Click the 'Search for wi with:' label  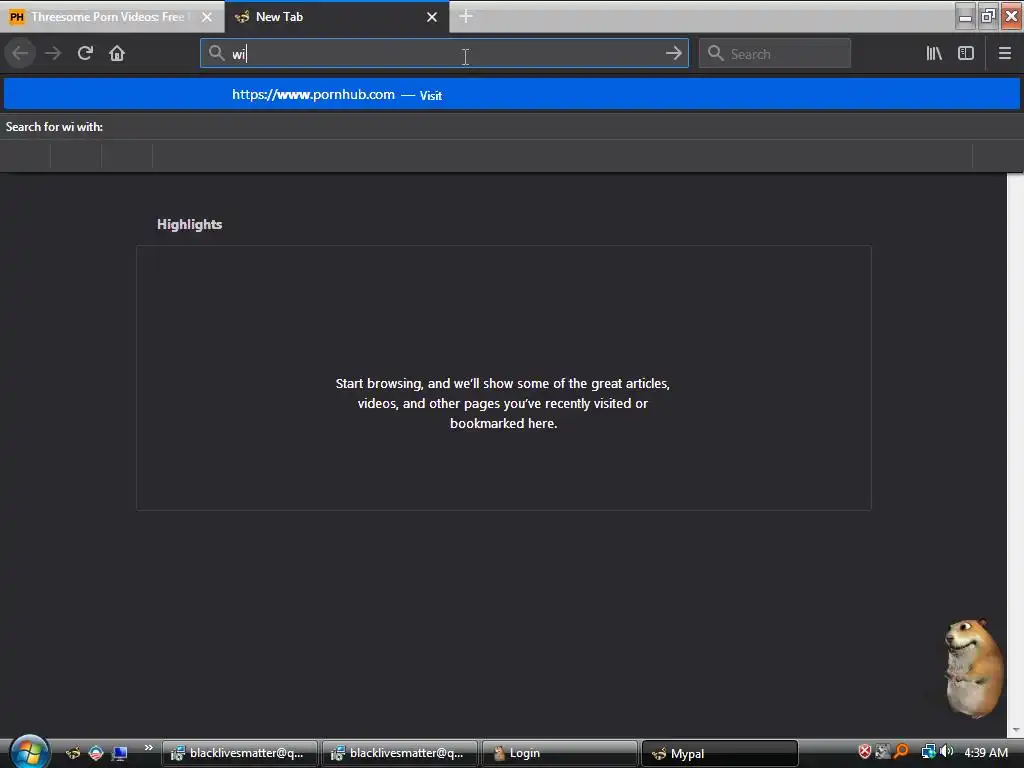coord(54,127)
